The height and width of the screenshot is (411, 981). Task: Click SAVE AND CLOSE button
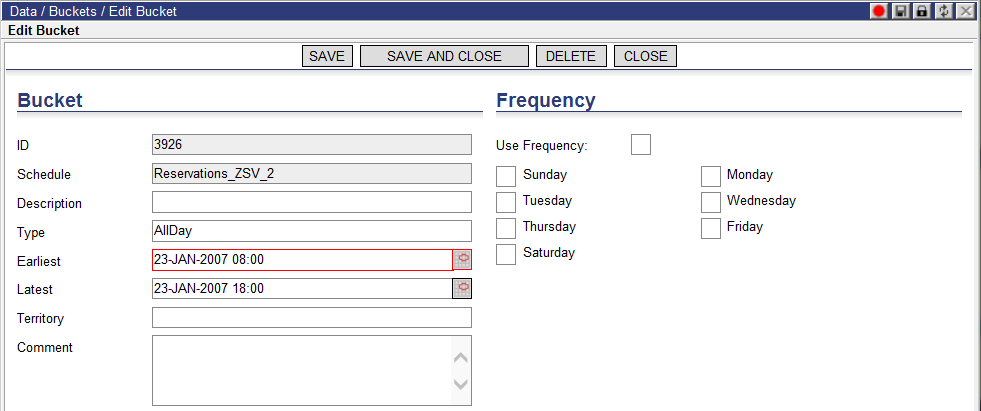coord(444,56)
